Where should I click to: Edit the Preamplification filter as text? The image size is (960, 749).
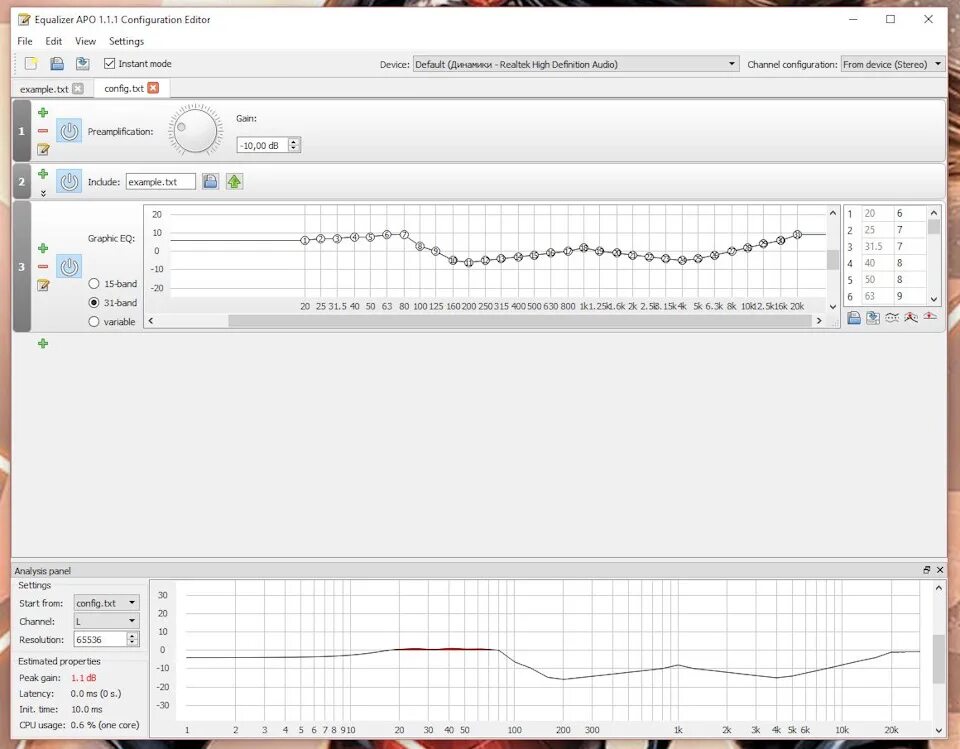click(43, 149)
